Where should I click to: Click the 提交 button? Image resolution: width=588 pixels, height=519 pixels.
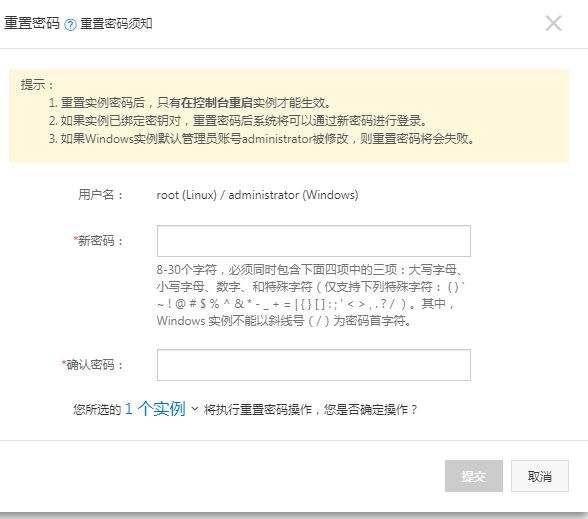click(x=474, y=476)
